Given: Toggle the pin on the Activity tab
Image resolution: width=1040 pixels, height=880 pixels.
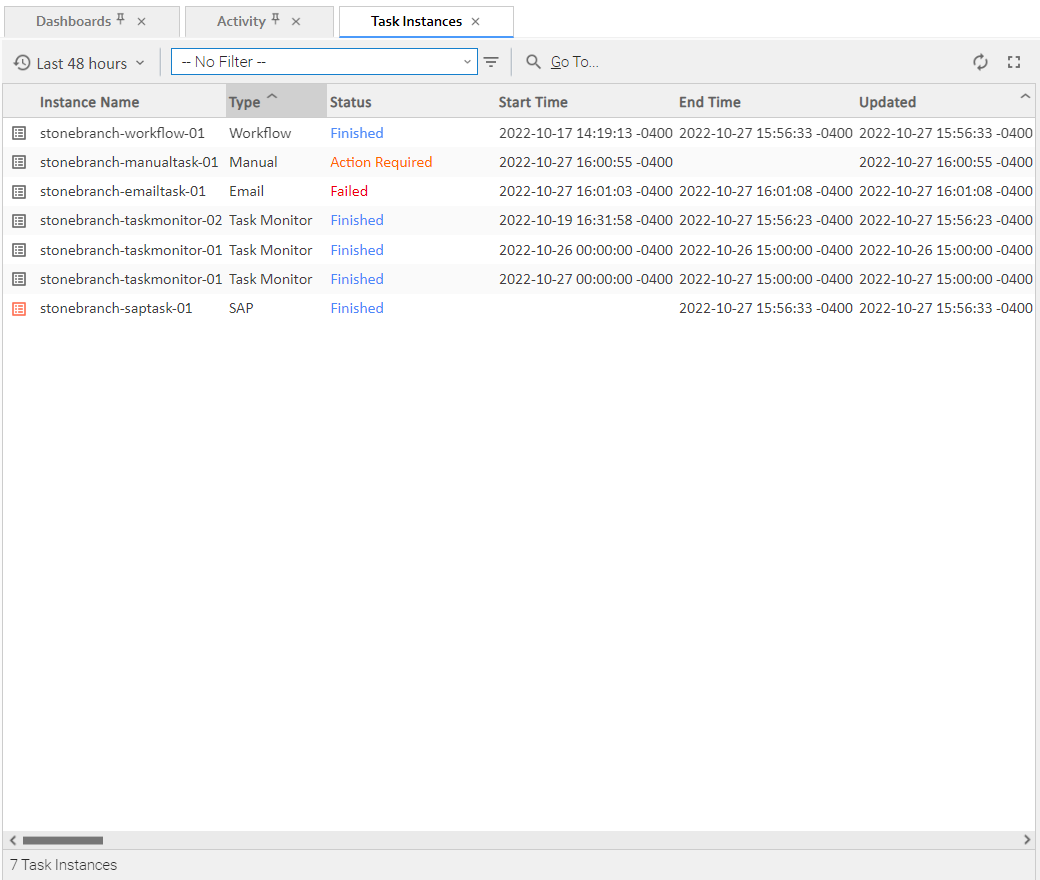Looking at the screenshot, I should (276, 20).
